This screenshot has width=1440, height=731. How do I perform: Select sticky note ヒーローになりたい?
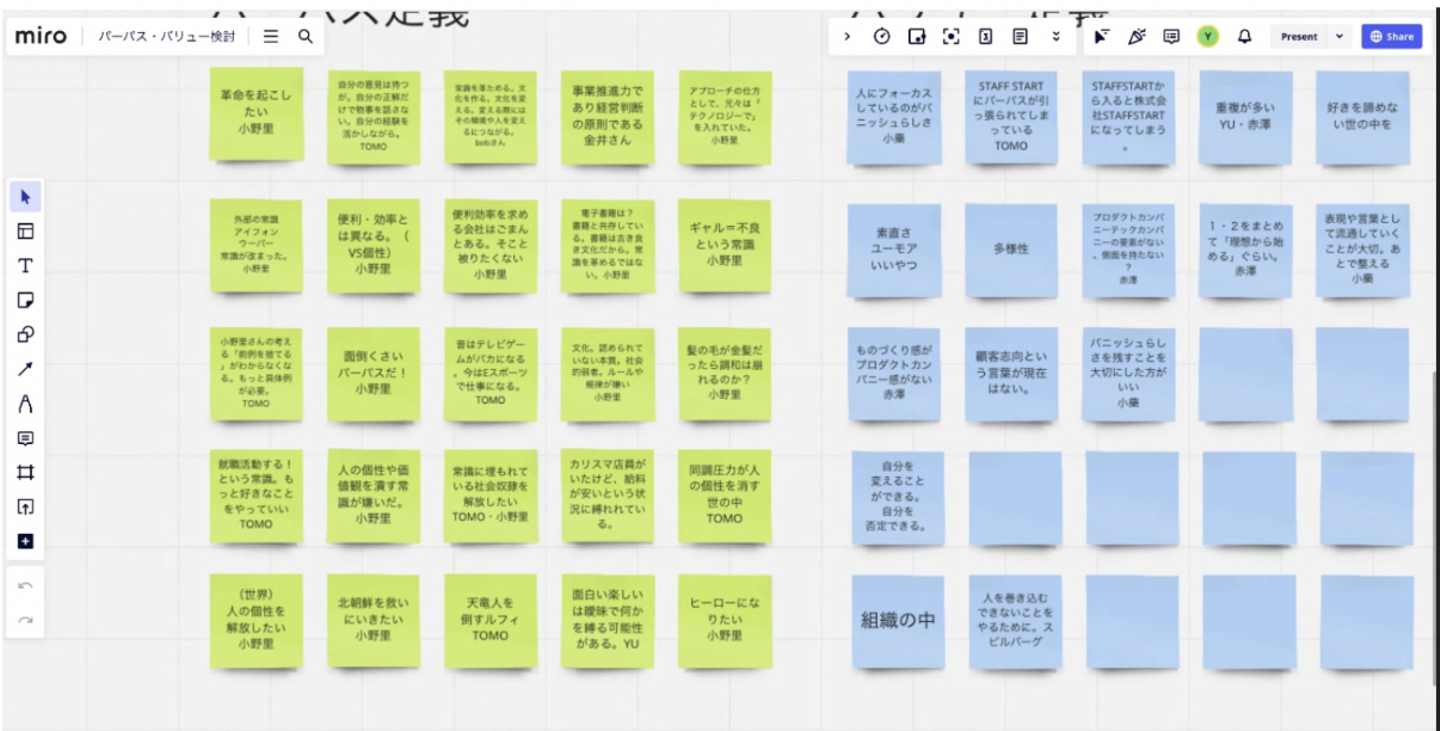[725, 621]
